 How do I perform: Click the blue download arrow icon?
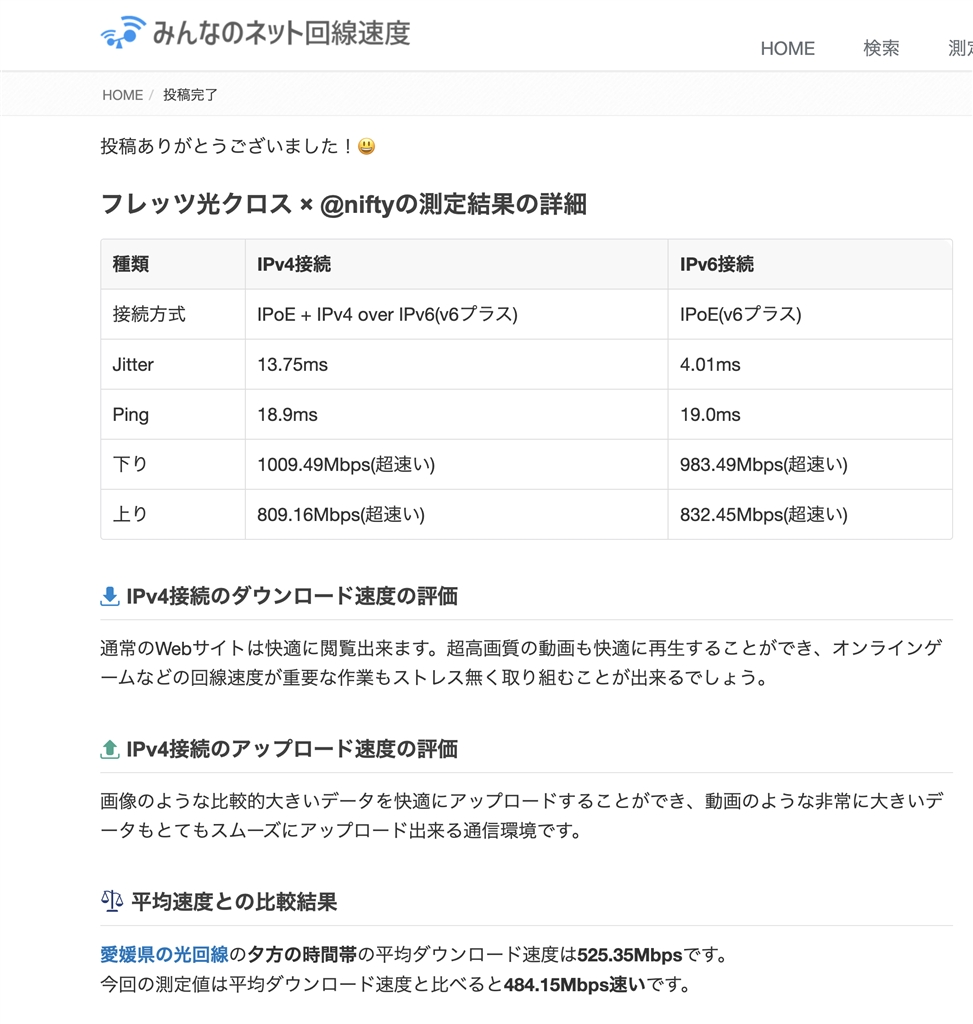(x=110, y=596)
